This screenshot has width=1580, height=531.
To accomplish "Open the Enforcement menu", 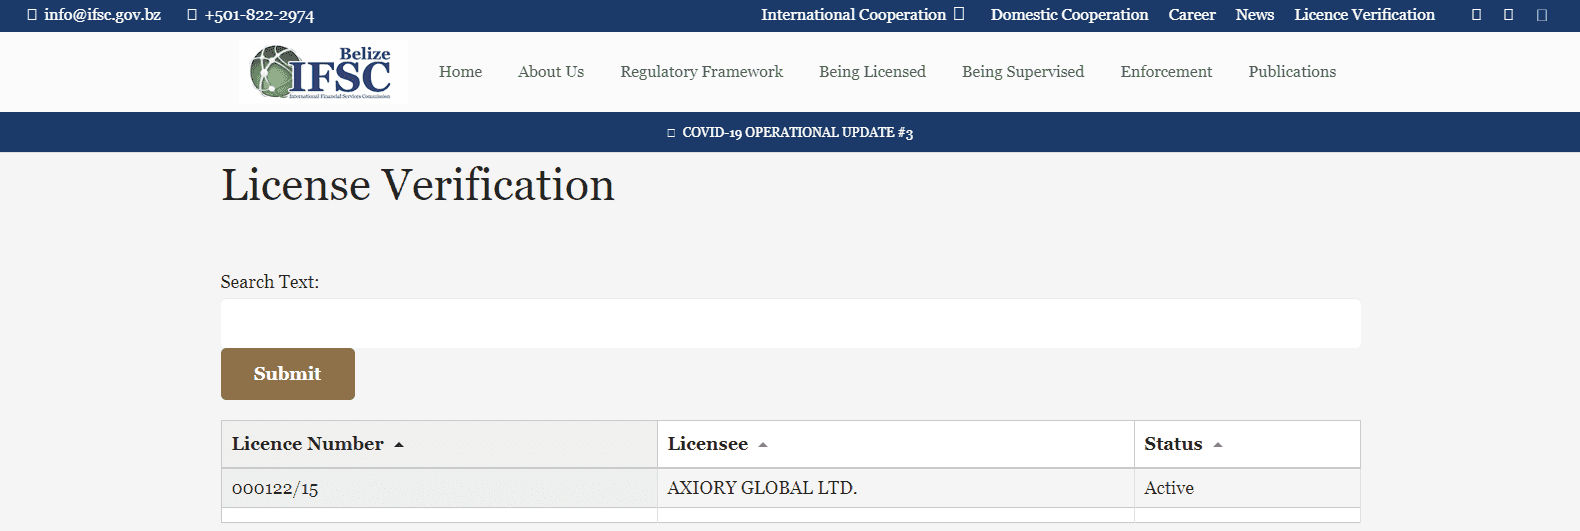I will coord(1166,72).
